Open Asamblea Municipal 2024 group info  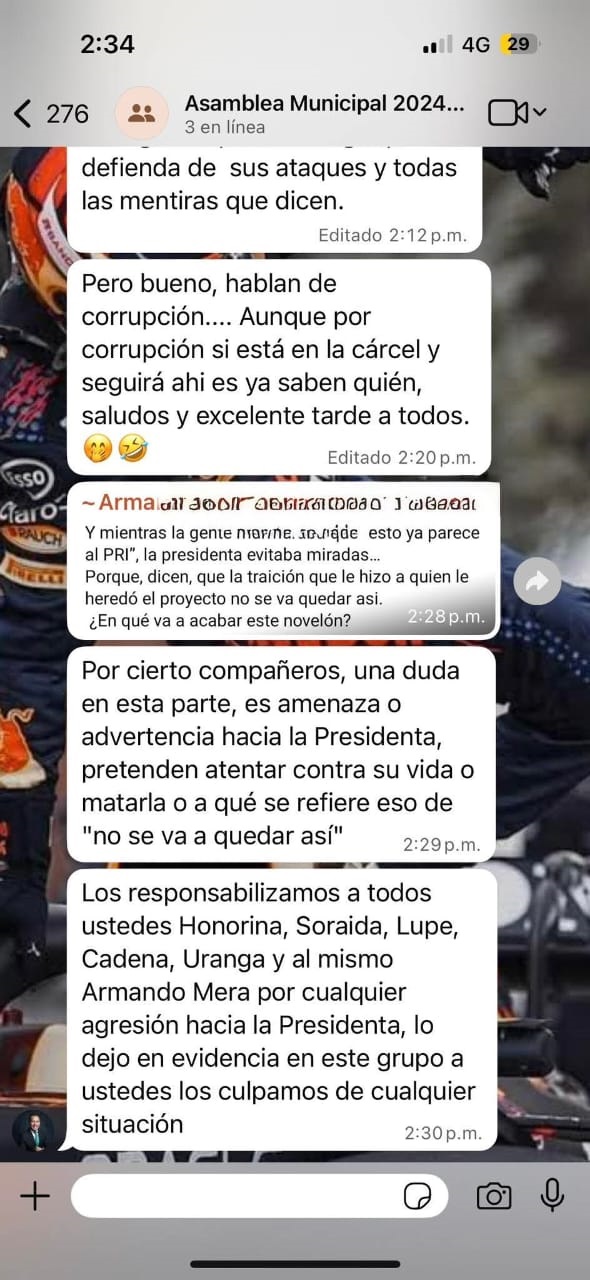coord(325,103)
